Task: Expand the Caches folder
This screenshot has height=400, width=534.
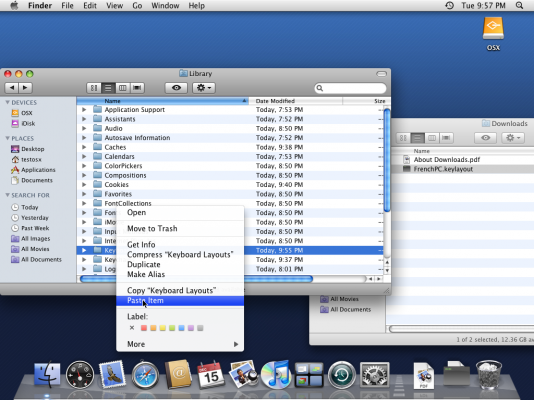Action: (x=84, y=147)
